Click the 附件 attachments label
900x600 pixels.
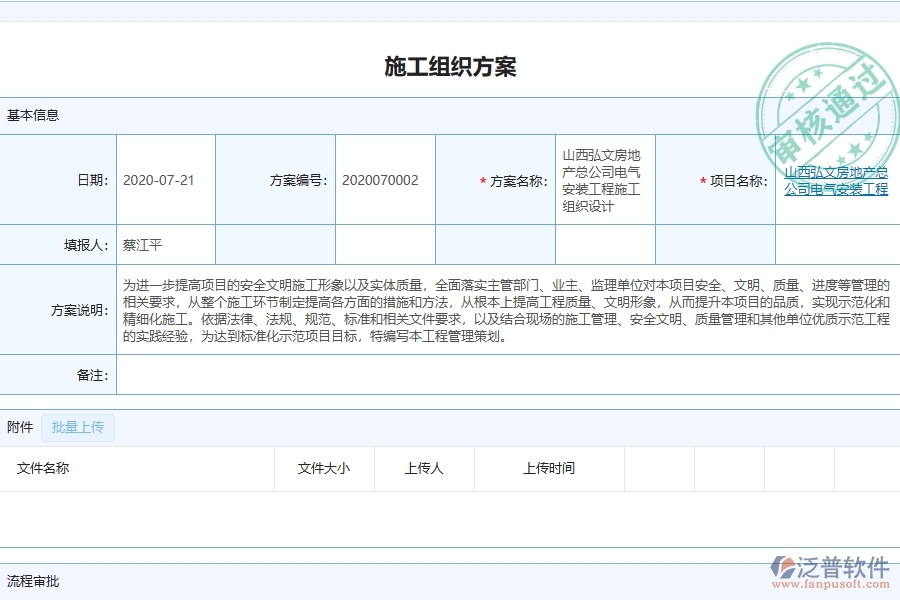[x=21, y=427]
